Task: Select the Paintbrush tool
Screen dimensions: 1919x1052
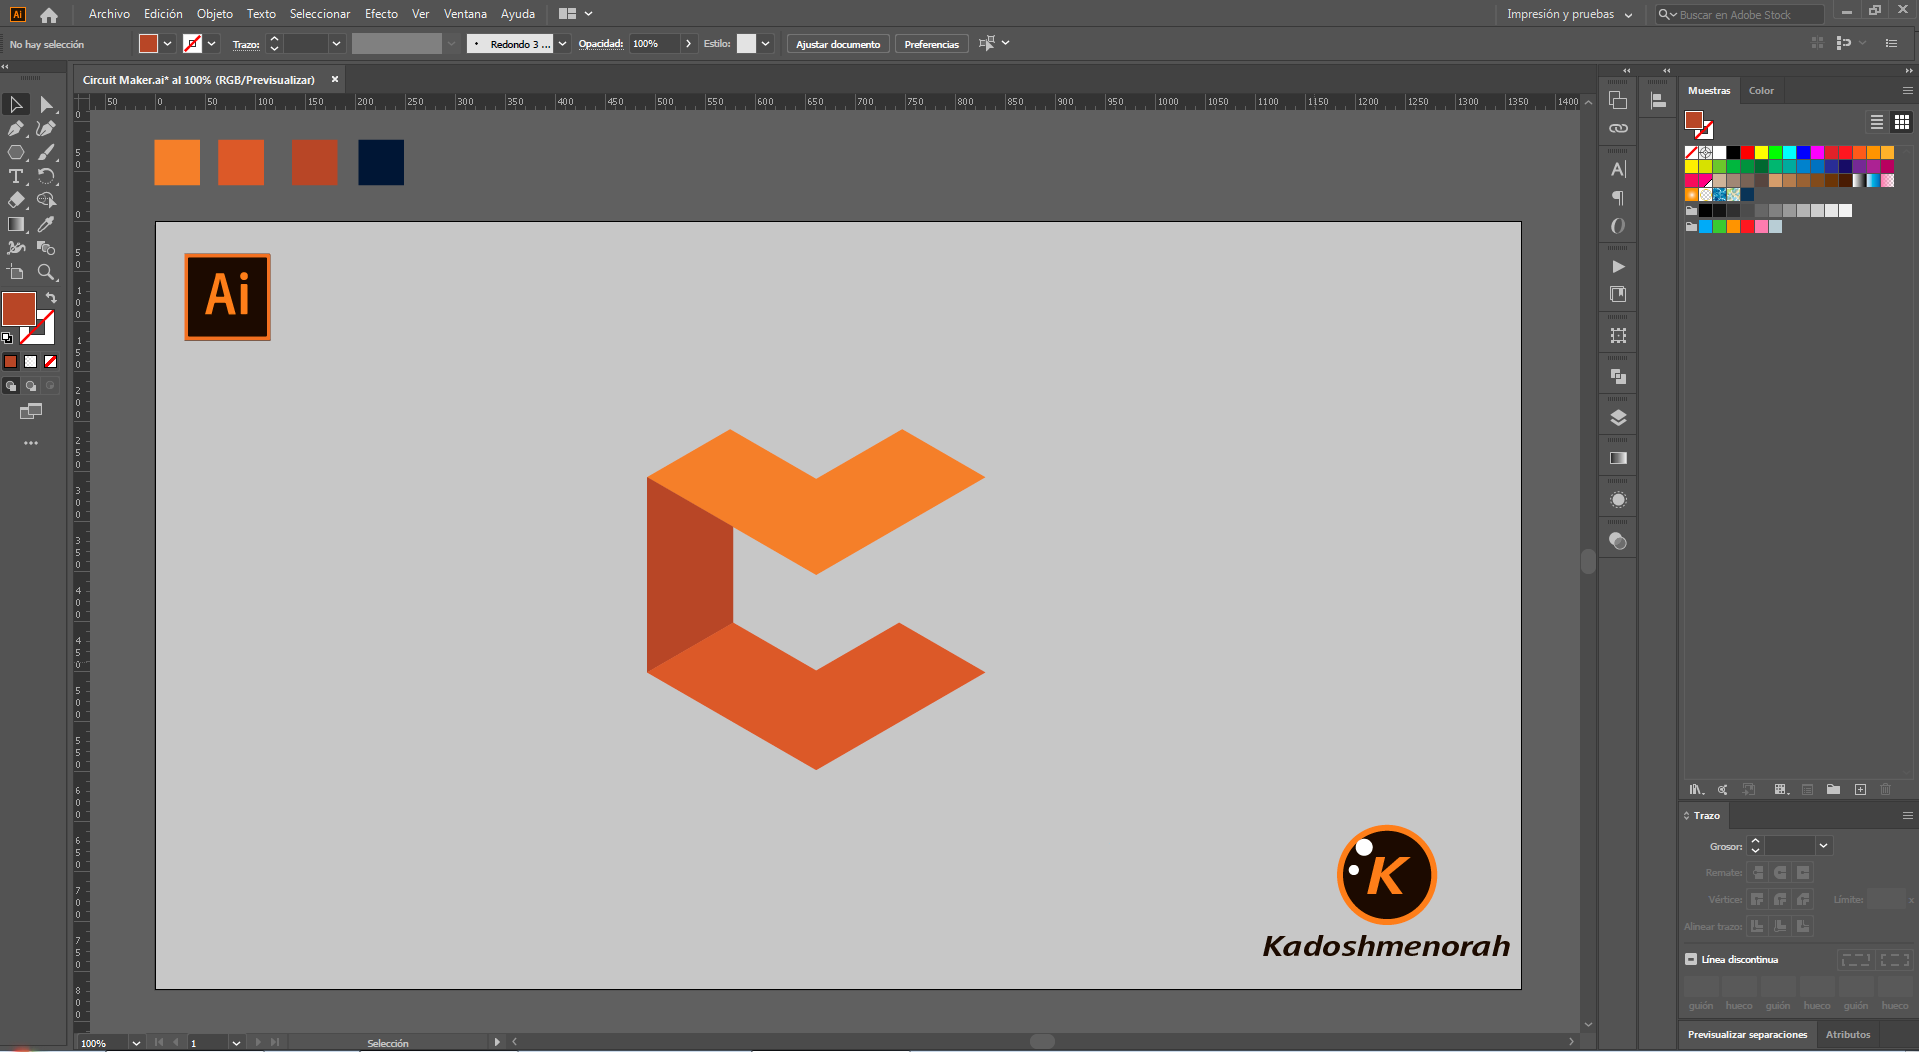Action: 46,152
